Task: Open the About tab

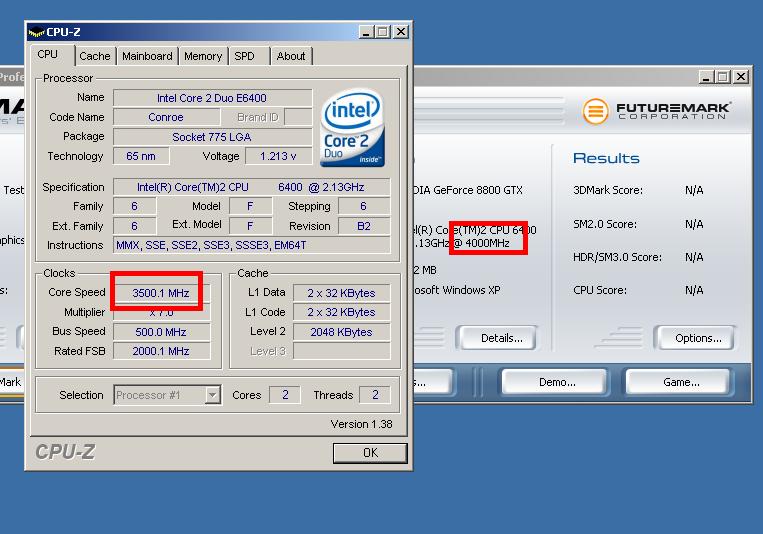Action: pyautogui.click(x=291, y=56)
